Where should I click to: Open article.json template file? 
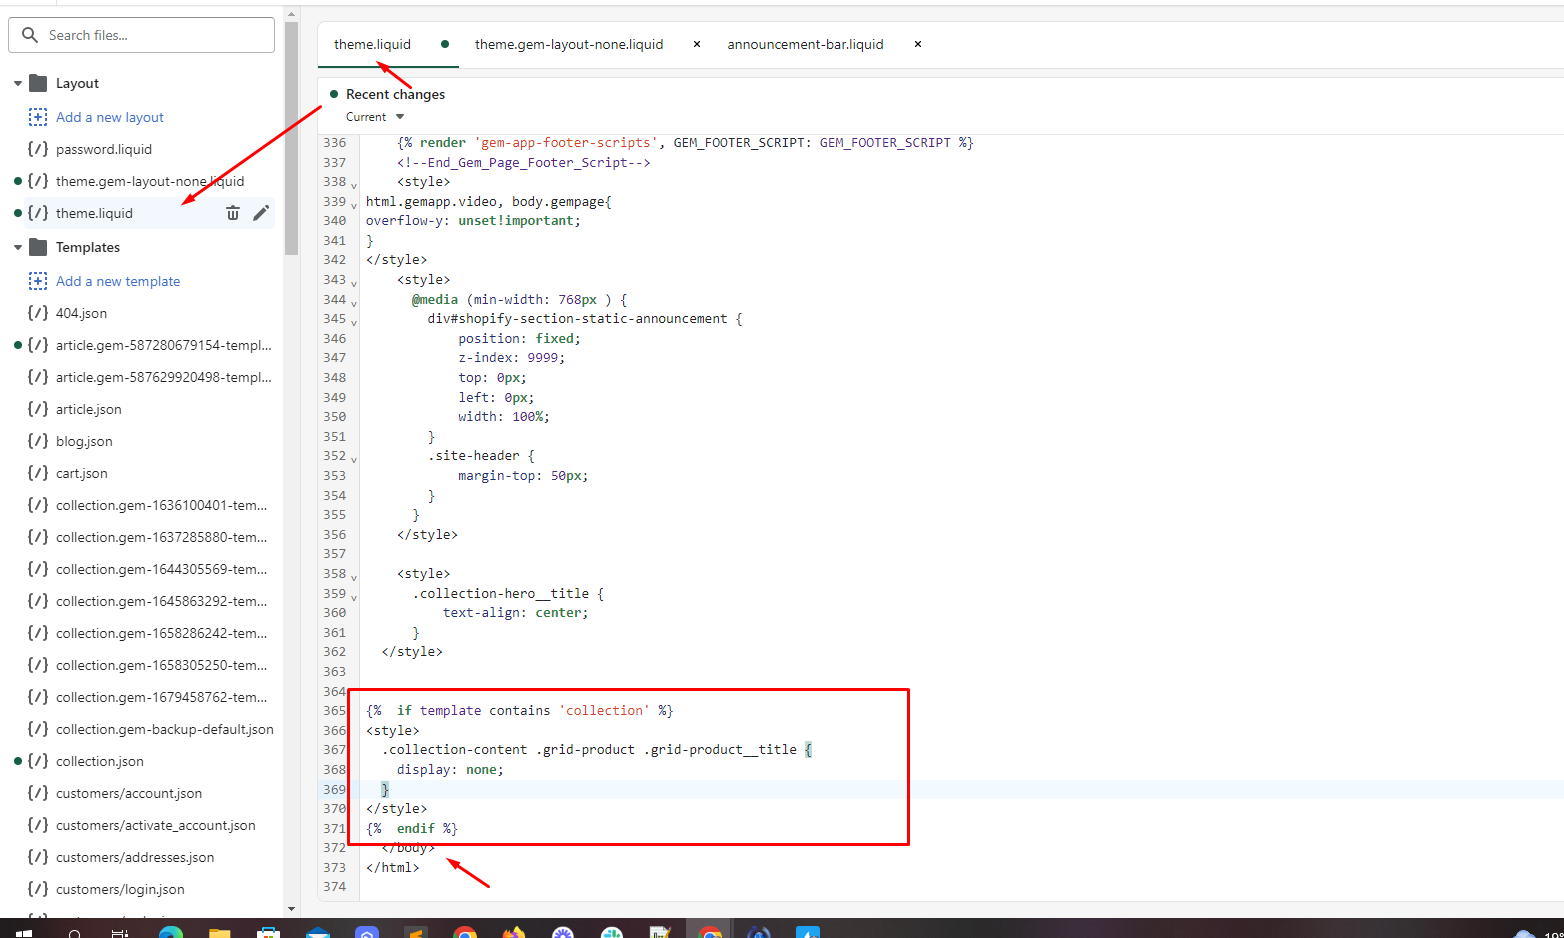click(x=89, y=409)
